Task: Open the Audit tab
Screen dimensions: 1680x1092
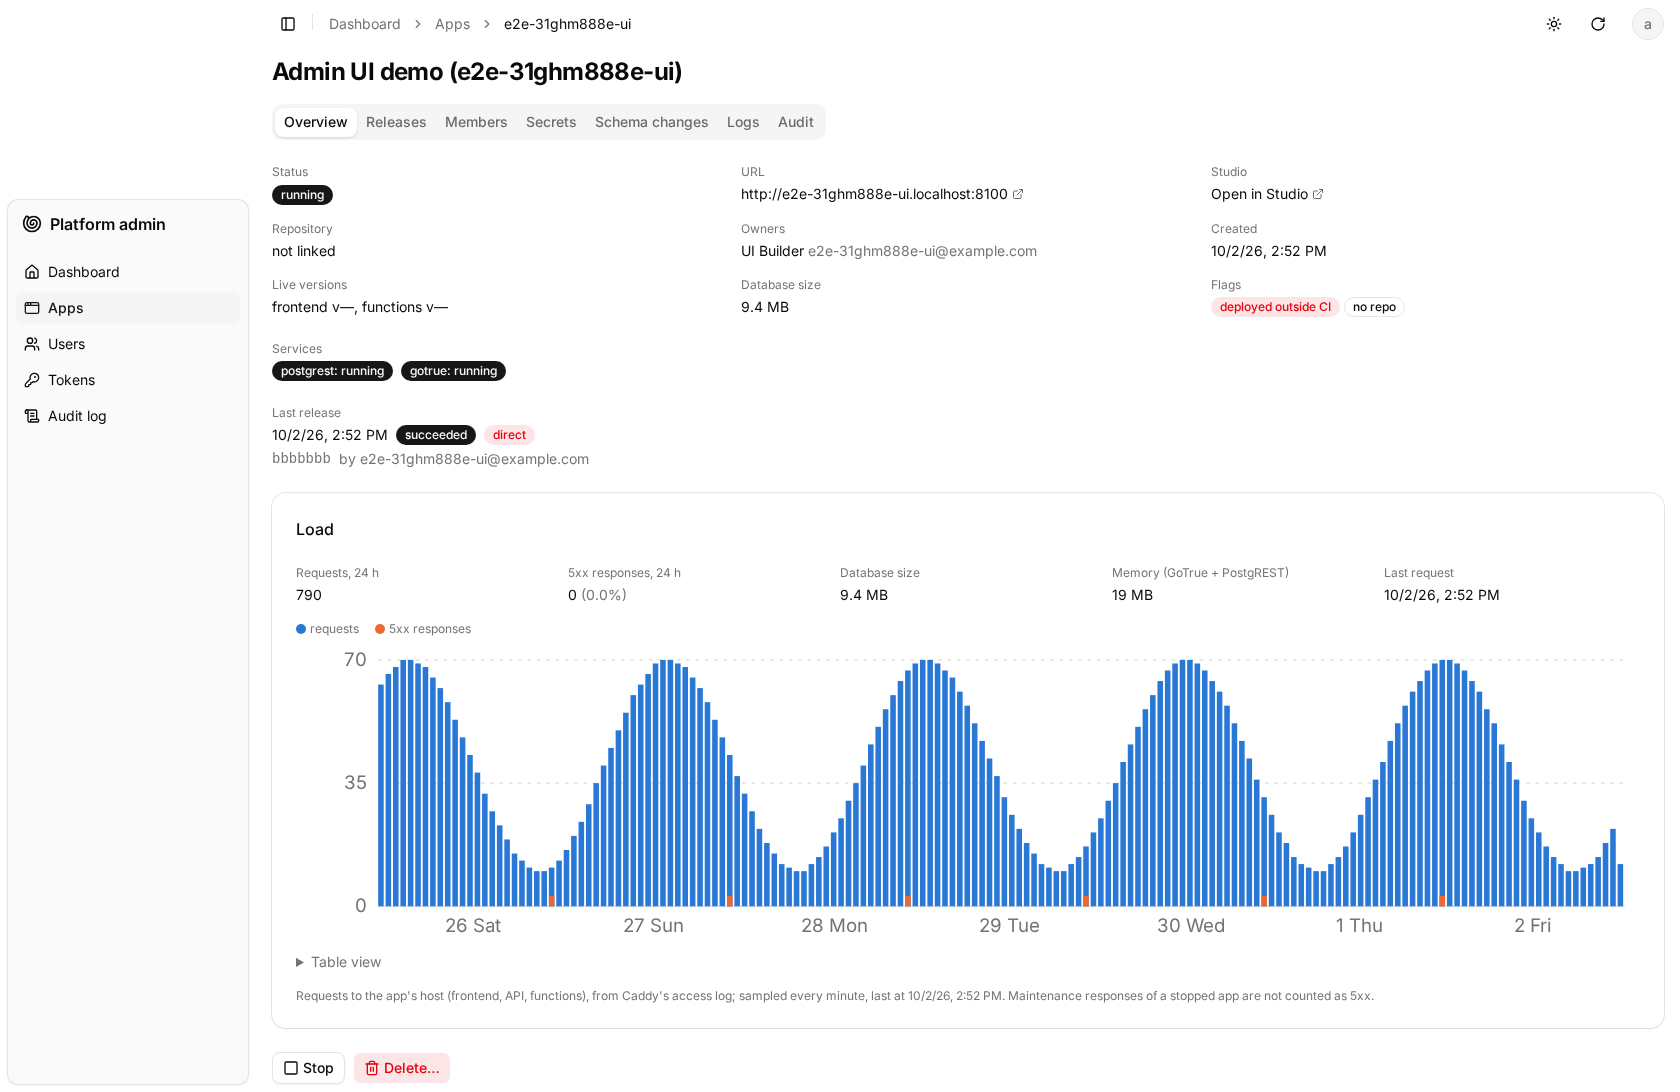Action: click(796, 122)
